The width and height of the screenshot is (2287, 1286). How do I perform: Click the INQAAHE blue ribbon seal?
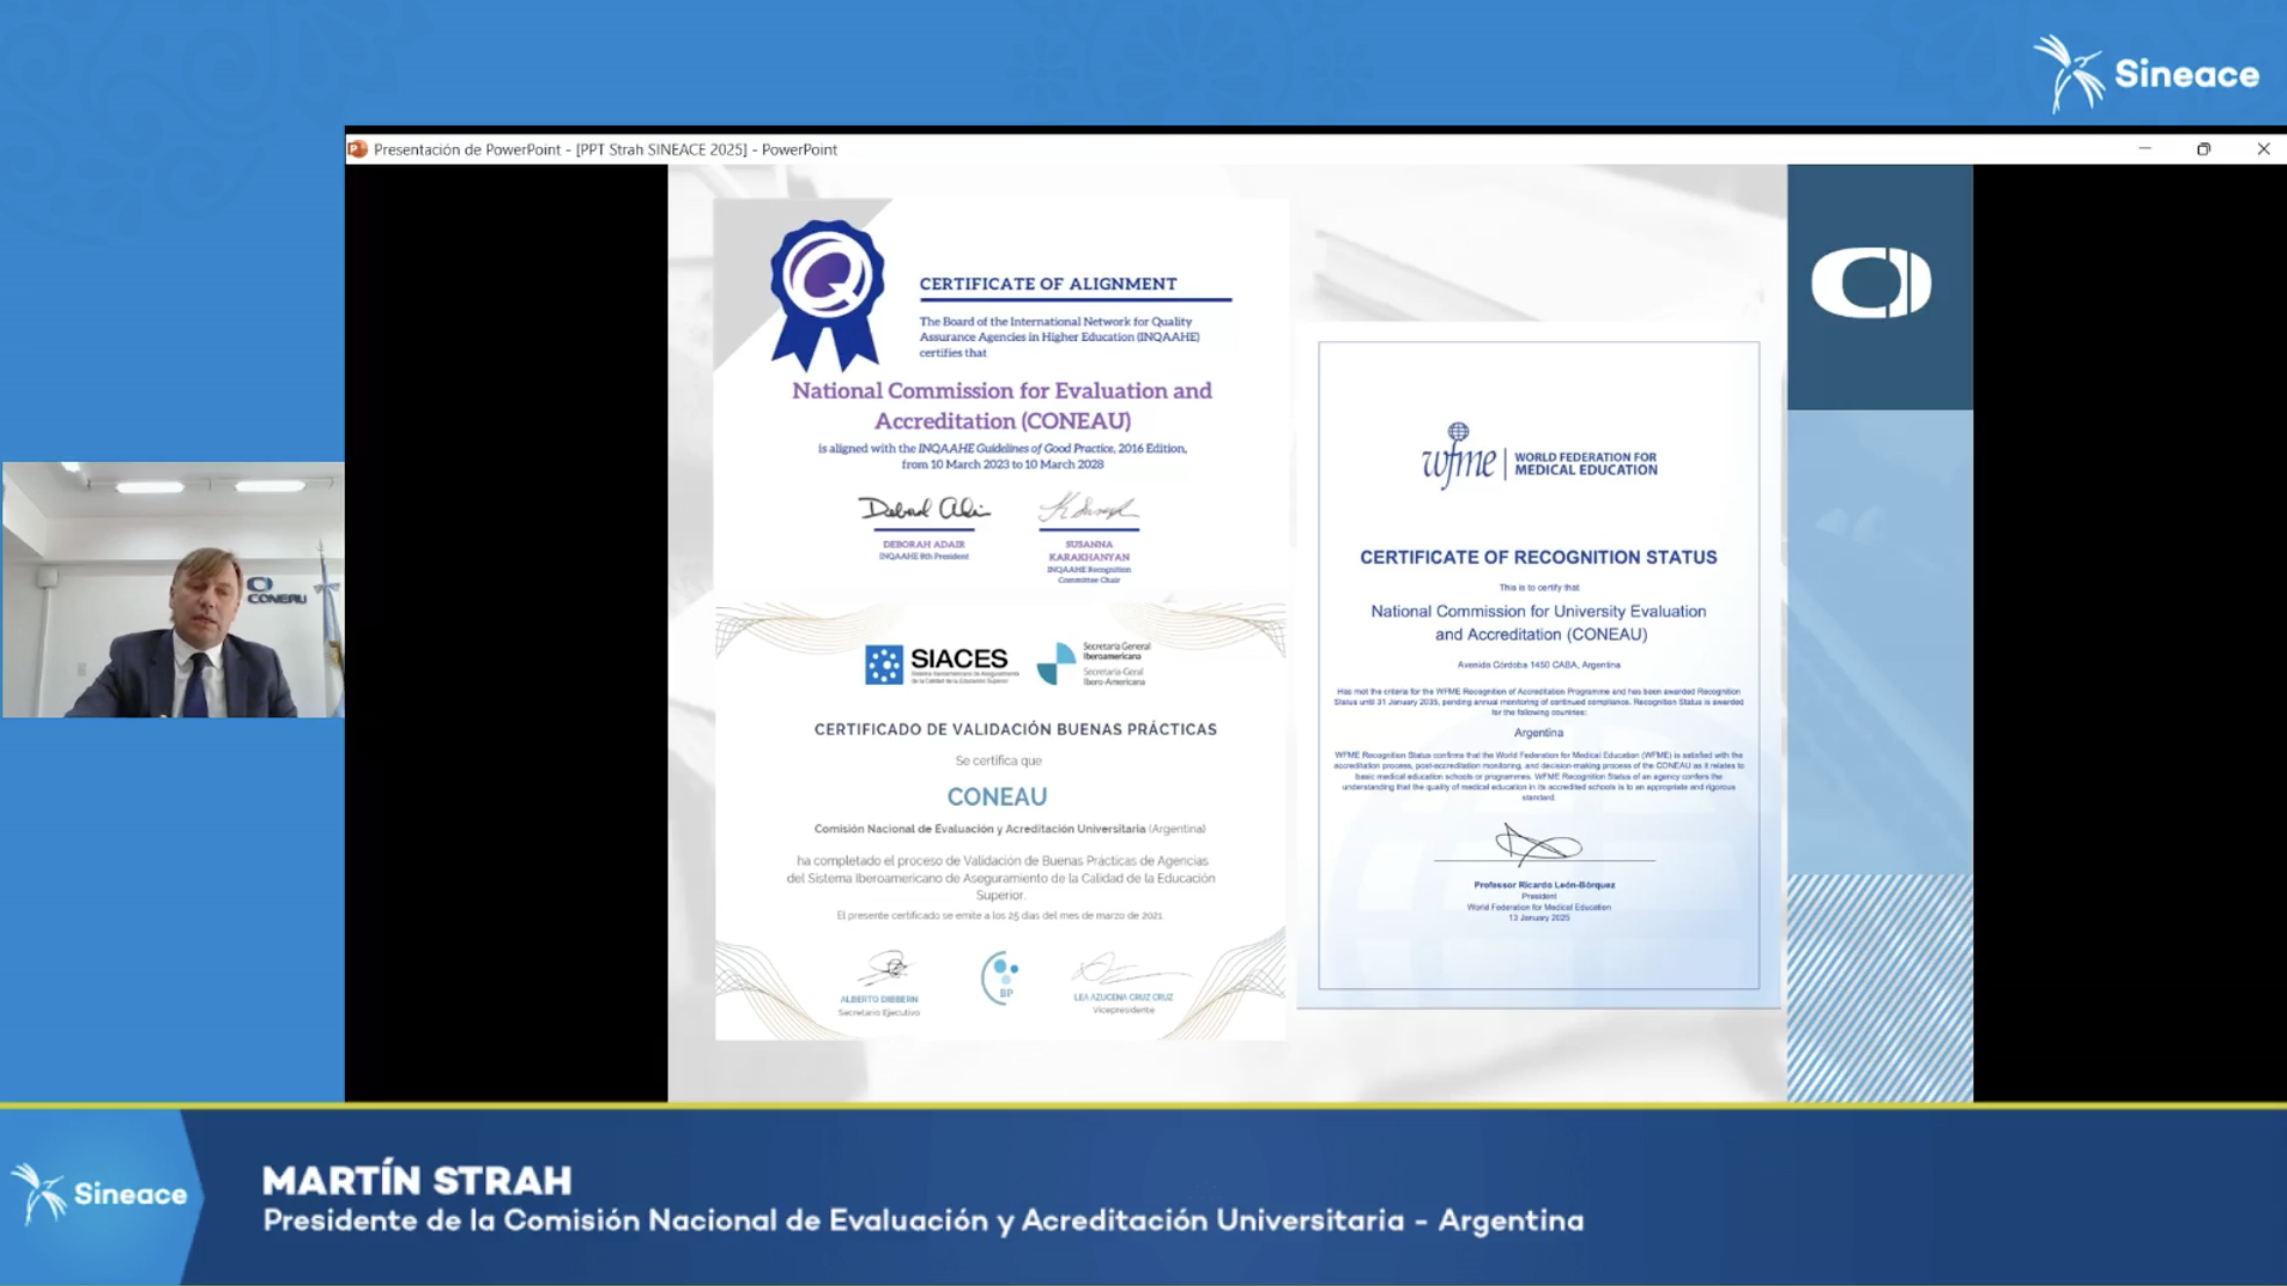point(826,294)
